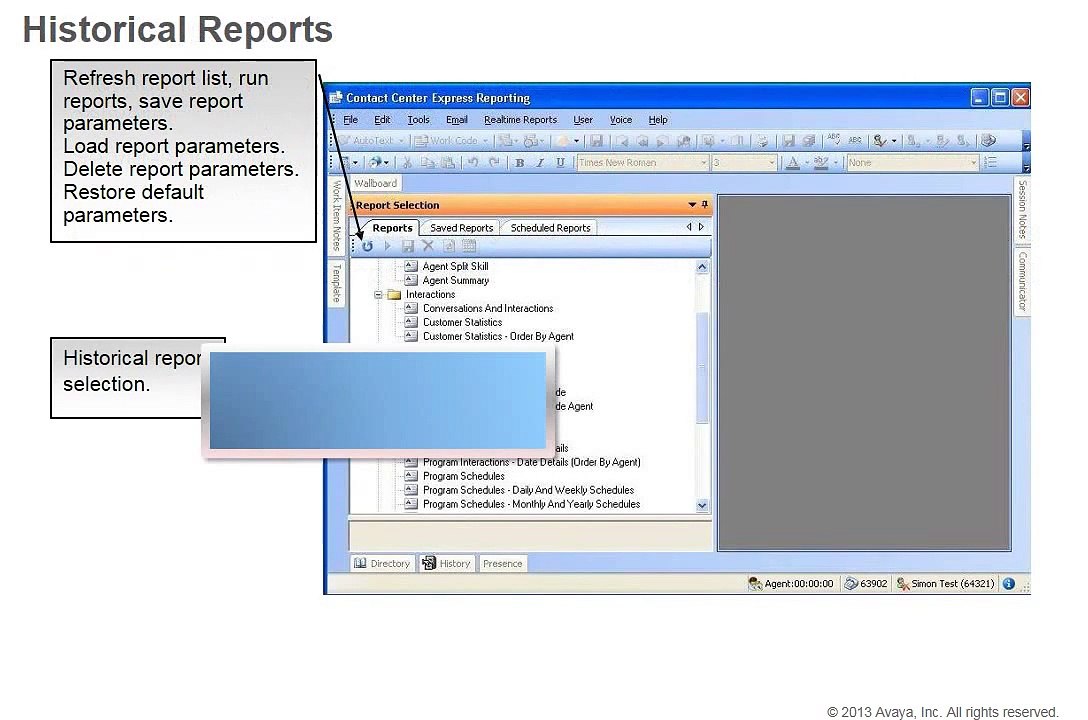
Task: Click the Delete report parameters X icon
Action: click(428, 246)
